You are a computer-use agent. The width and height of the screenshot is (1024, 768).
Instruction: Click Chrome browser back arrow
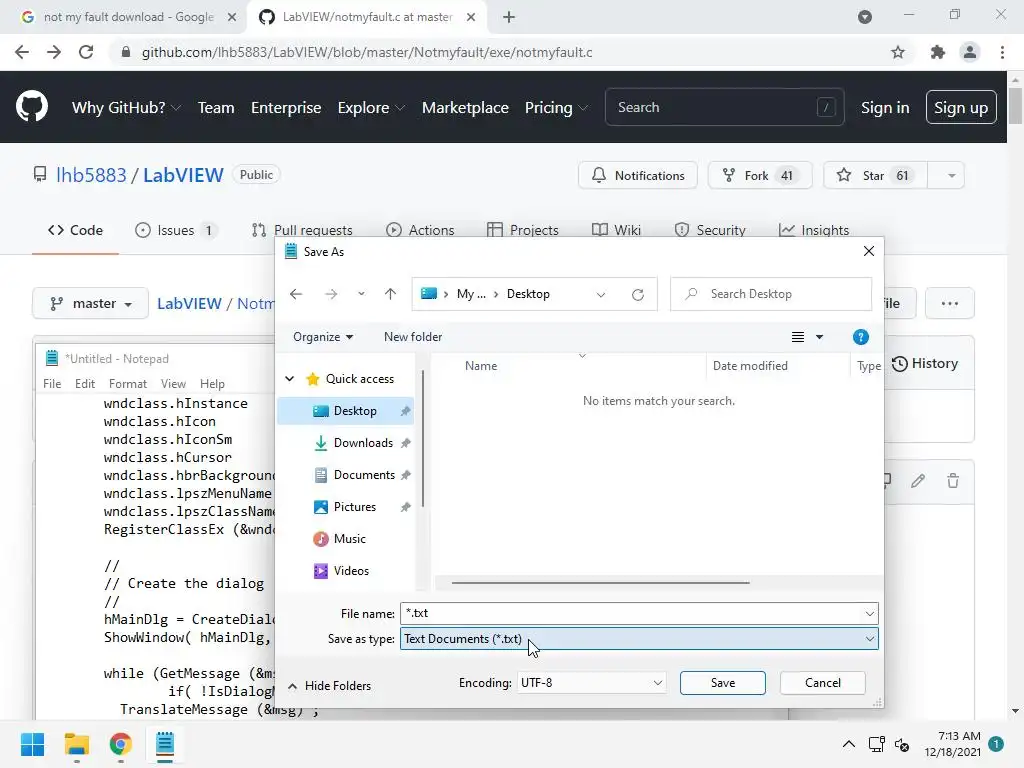[22, 52]
